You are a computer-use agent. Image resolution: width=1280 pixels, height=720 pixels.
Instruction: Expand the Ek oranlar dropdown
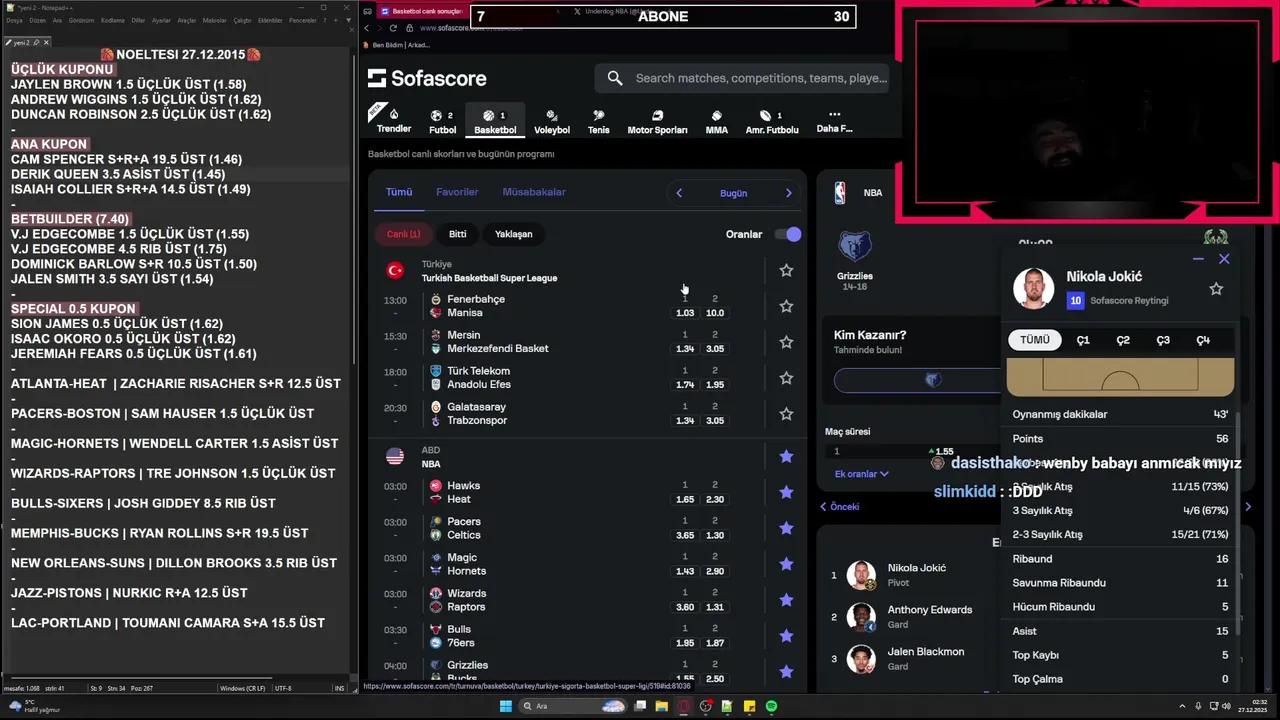click(x=862, y=474)
